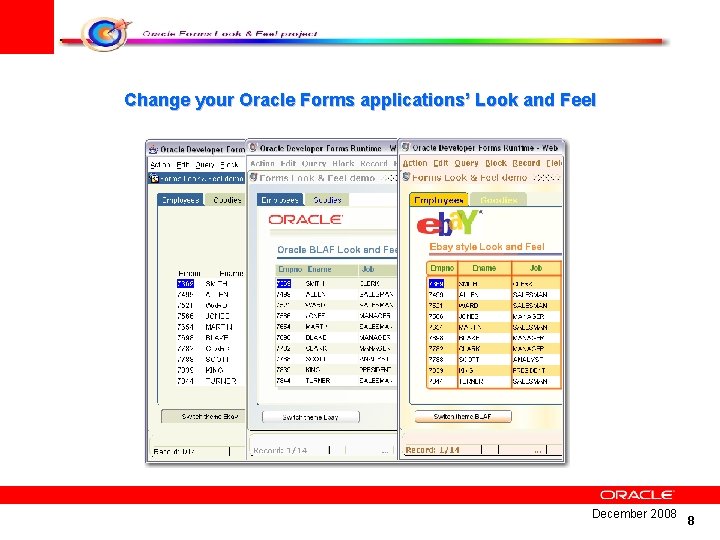Click the shield icon beside middle window's Forms demo title
720x540 pixels.
[x=253, y=177]
